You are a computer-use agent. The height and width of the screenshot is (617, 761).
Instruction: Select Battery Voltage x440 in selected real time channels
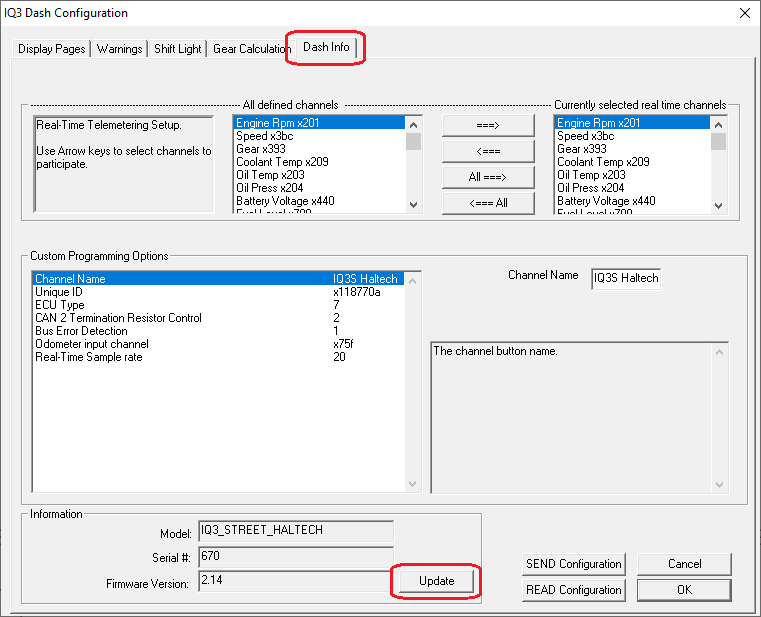pyautogui.click(x=632, y=201)
